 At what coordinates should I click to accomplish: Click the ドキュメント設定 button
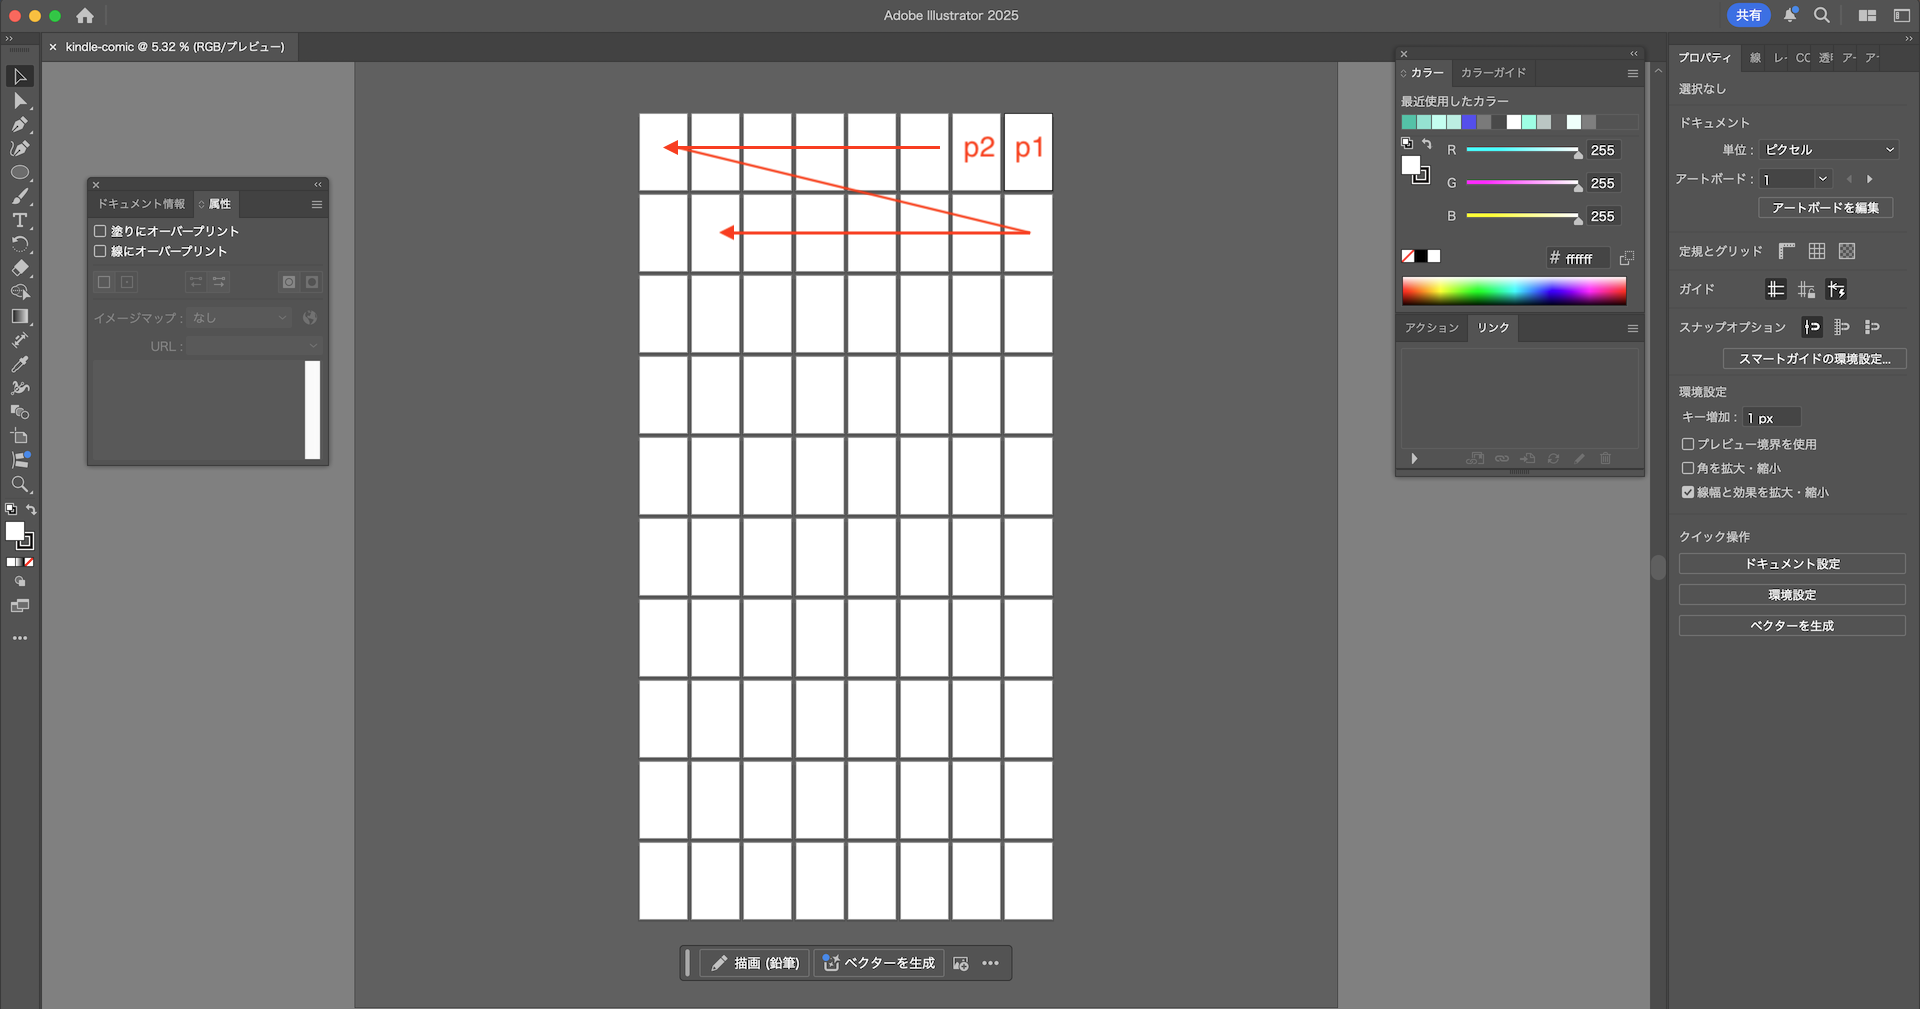[x=1792, y=564]
